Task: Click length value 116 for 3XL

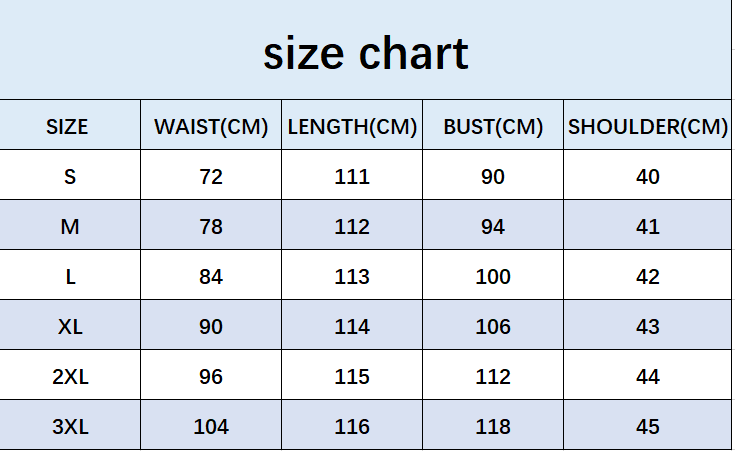Action: tap(352, 427)
